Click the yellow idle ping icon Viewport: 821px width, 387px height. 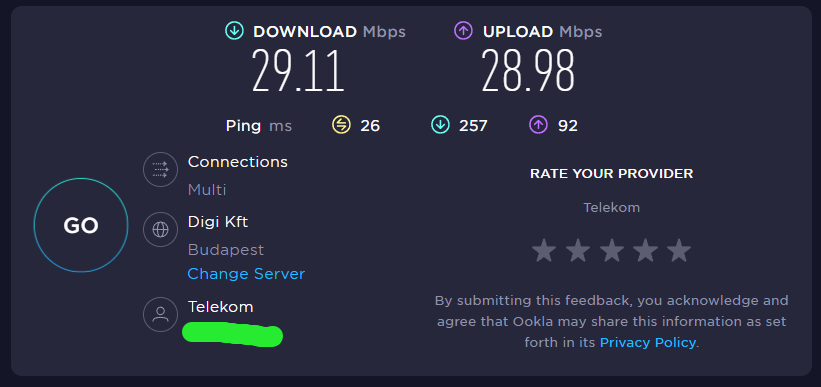click(x=341, y=125)
